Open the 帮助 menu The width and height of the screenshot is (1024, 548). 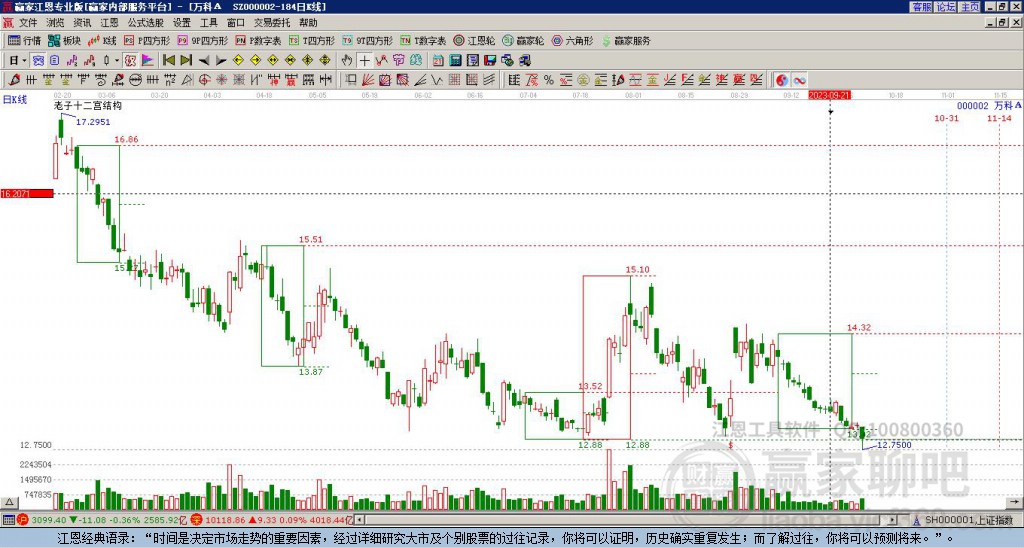(x=308, y=23)
